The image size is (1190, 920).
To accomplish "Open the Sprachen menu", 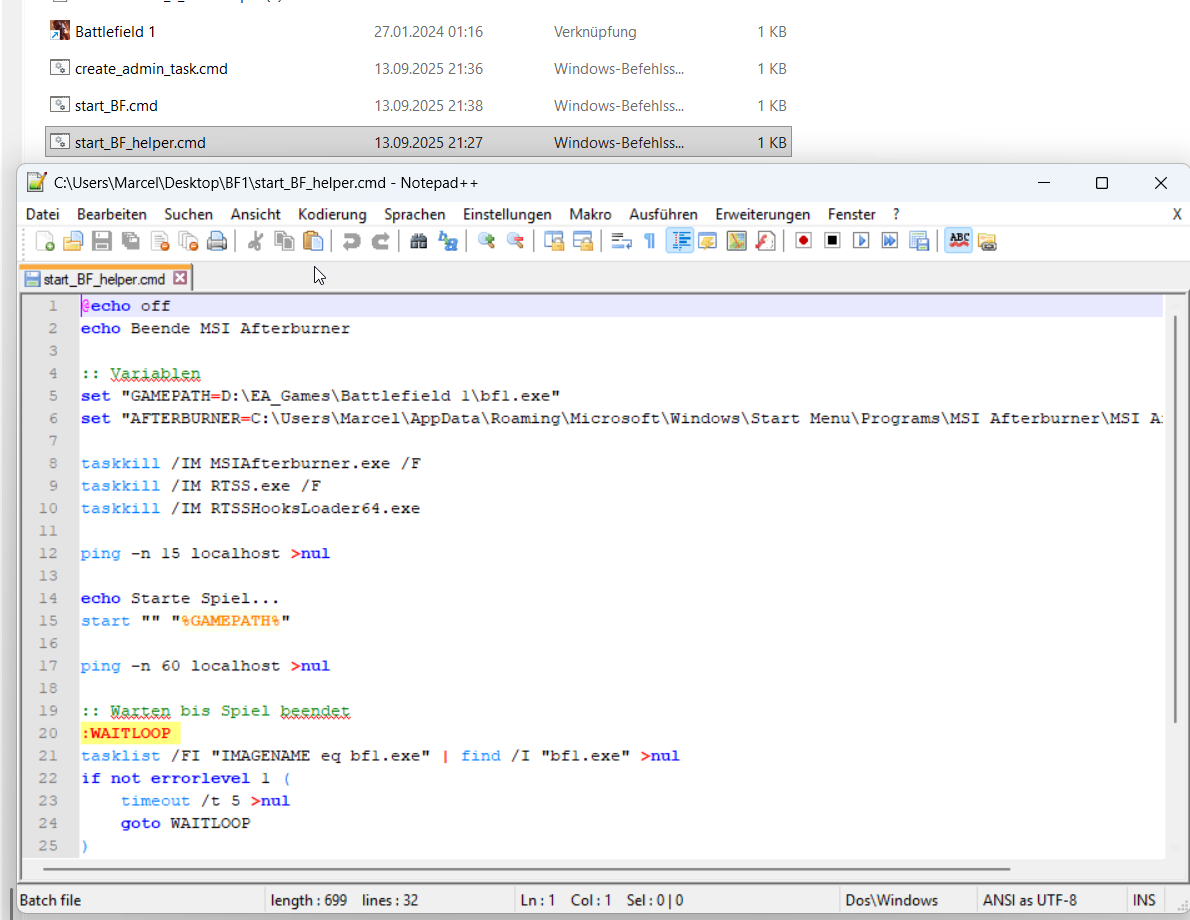I will (414, 214).
